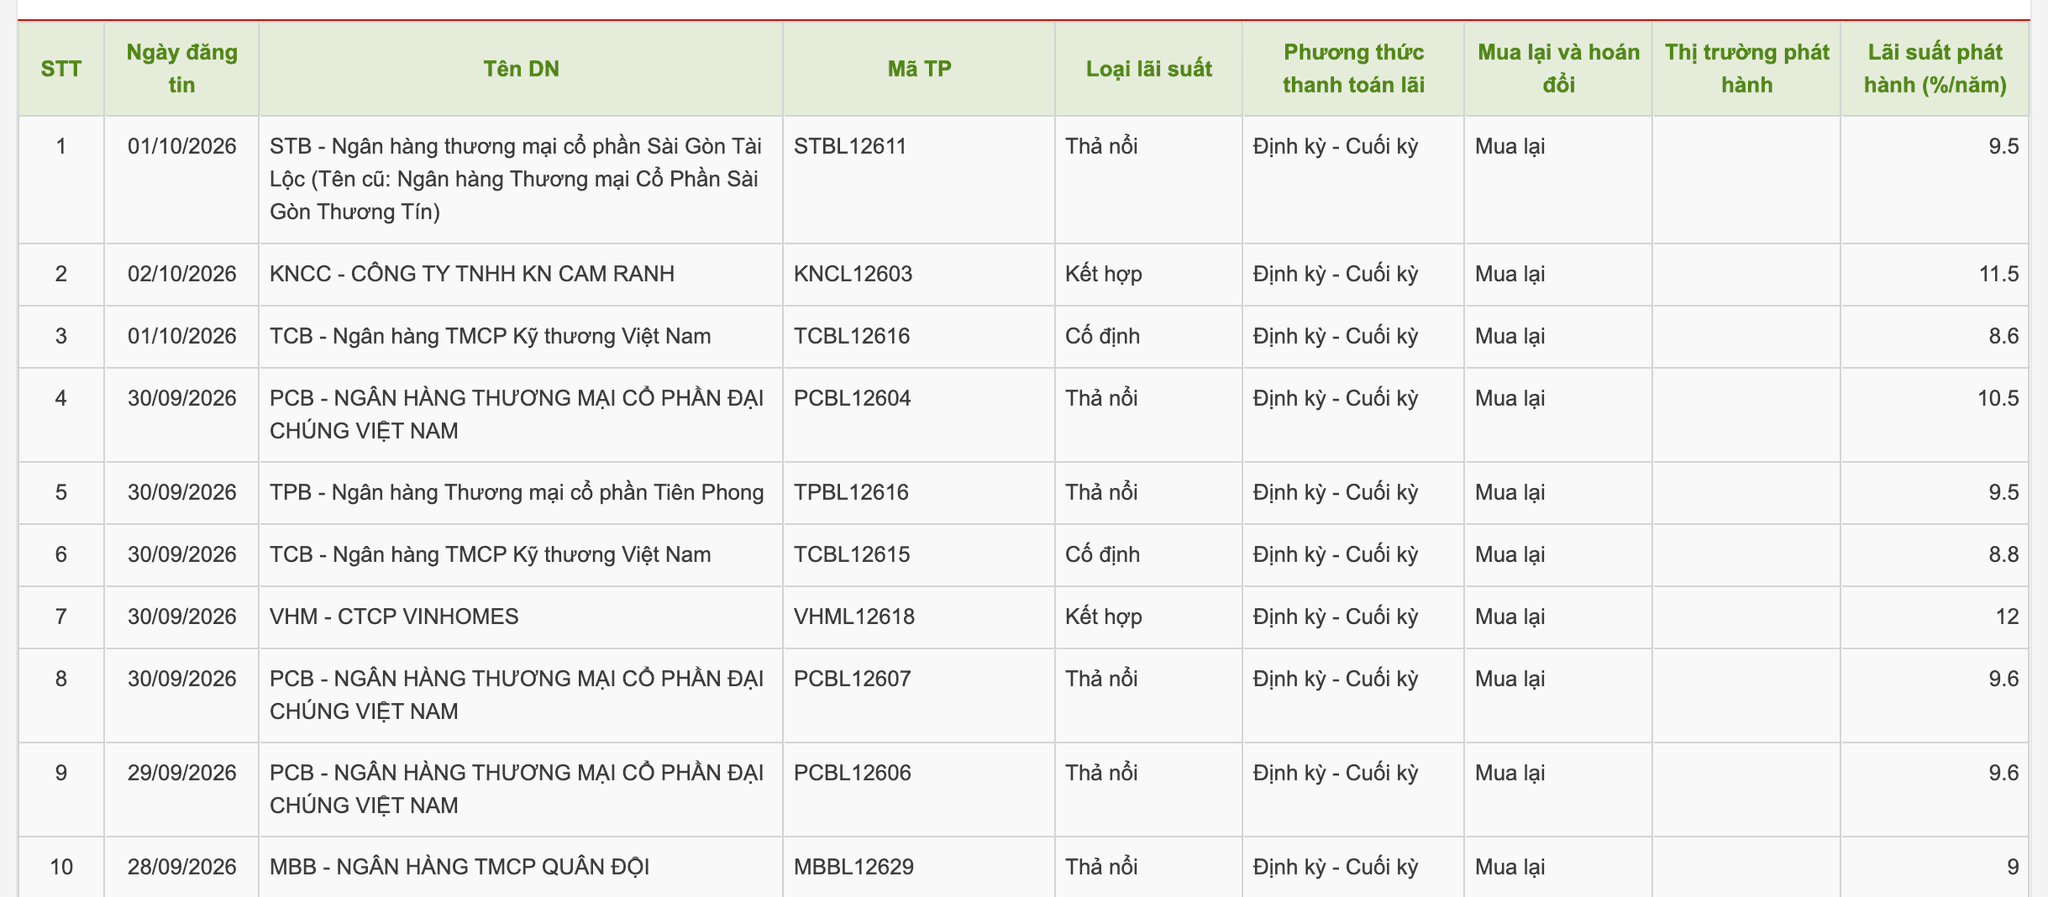Select bond code STBL12611

(x=850, y=147)
